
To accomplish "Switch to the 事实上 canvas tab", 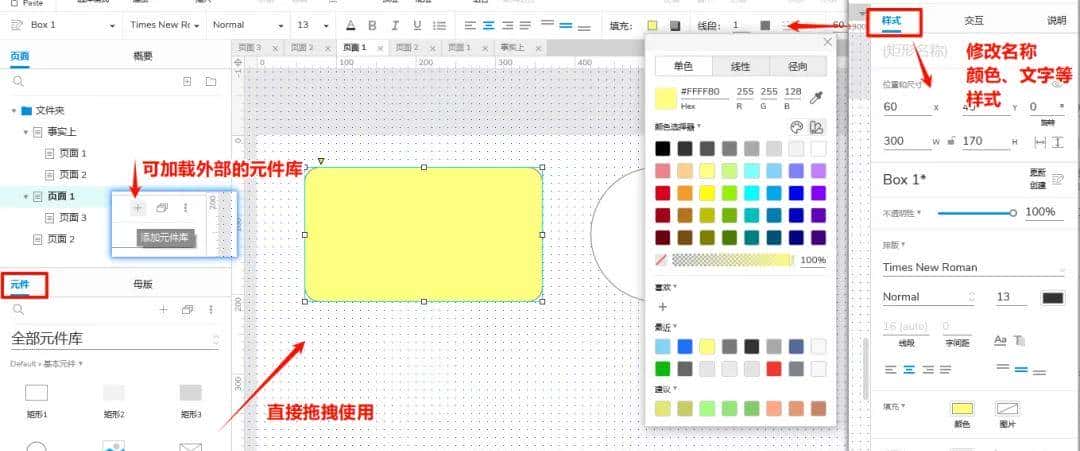I will tap(512, 48).
